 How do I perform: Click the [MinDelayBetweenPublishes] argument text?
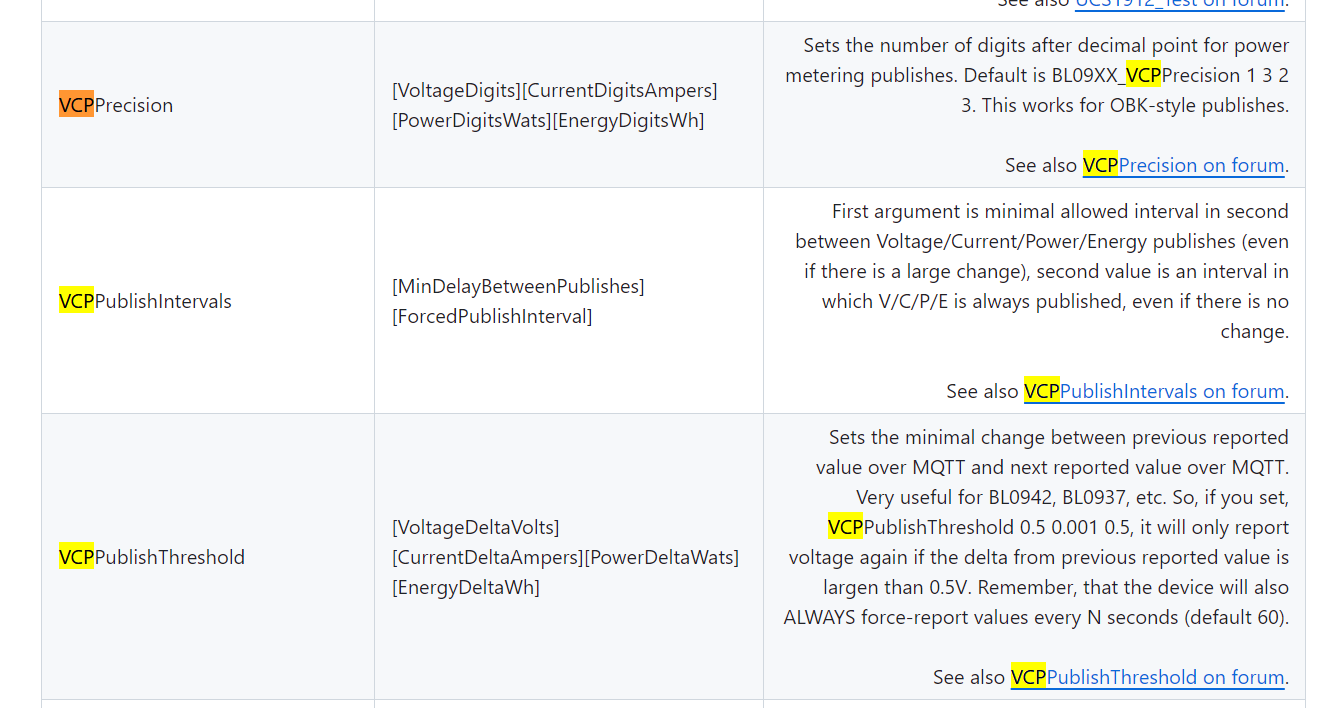(x=518, y=286)
